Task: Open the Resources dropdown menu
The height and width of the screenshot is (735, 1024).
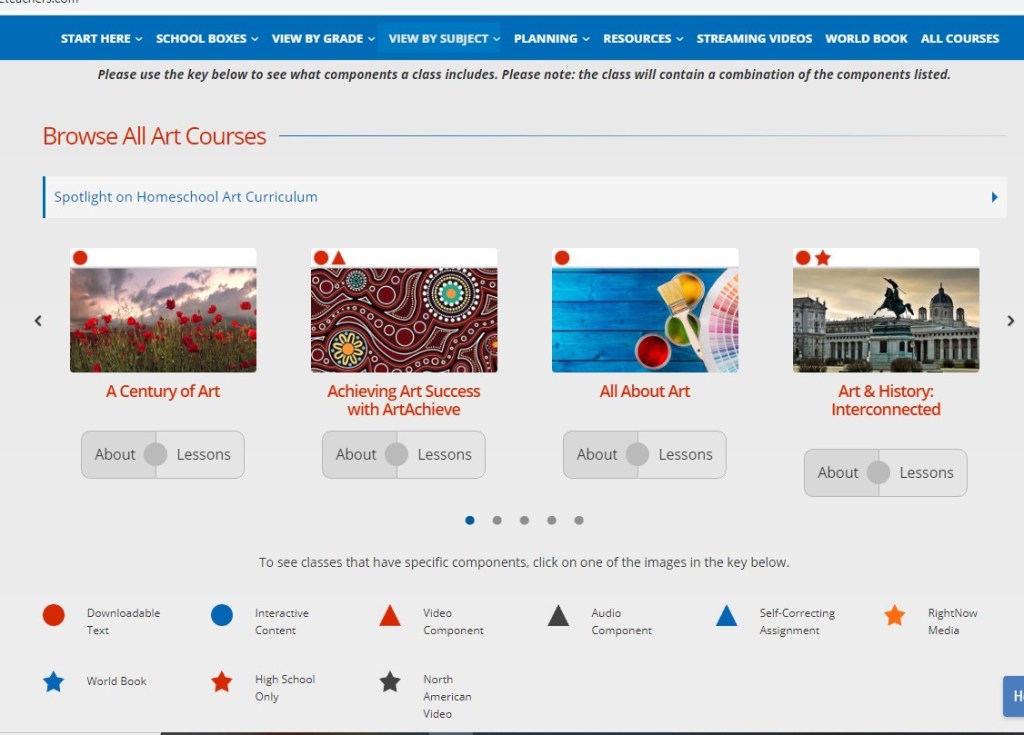Action: point(642,39)
